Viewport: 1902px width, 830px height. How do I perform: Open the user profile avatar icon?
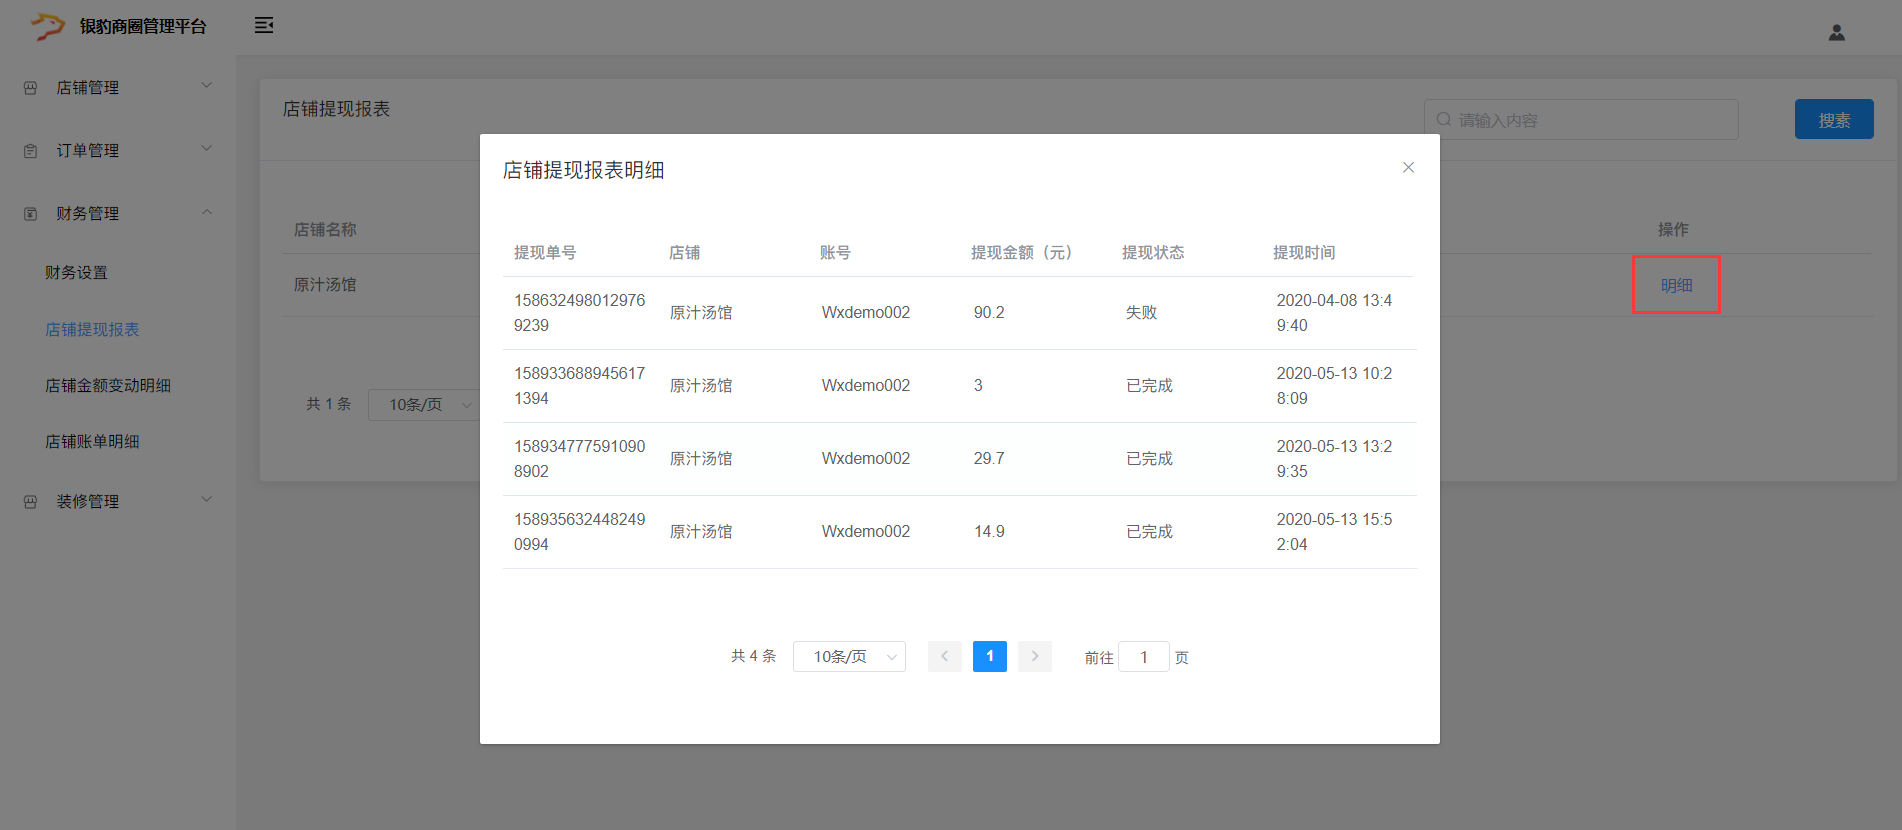pos(1836,33)
